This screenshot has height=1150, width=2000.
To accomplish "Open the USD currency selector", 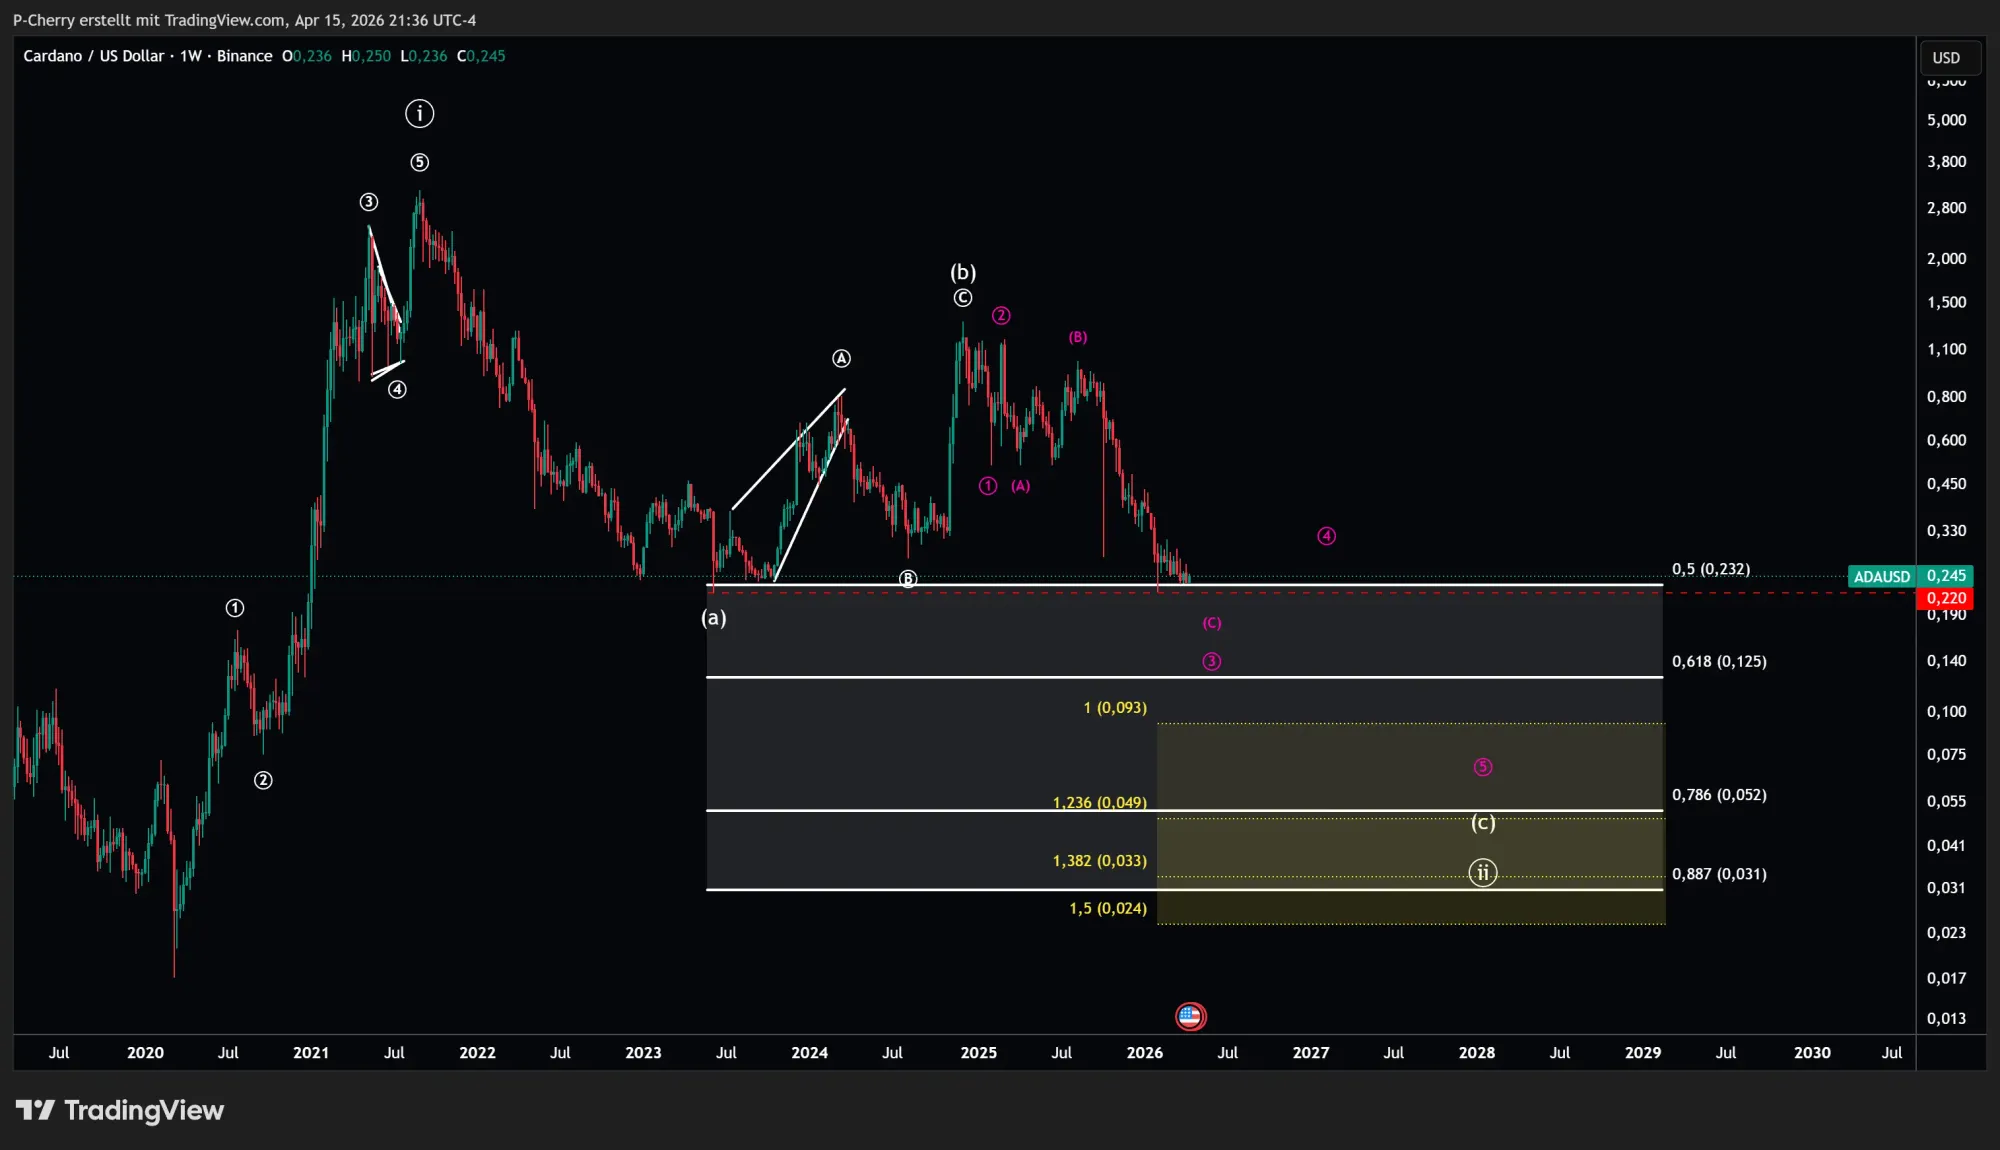I will (x=1945, y=58).
